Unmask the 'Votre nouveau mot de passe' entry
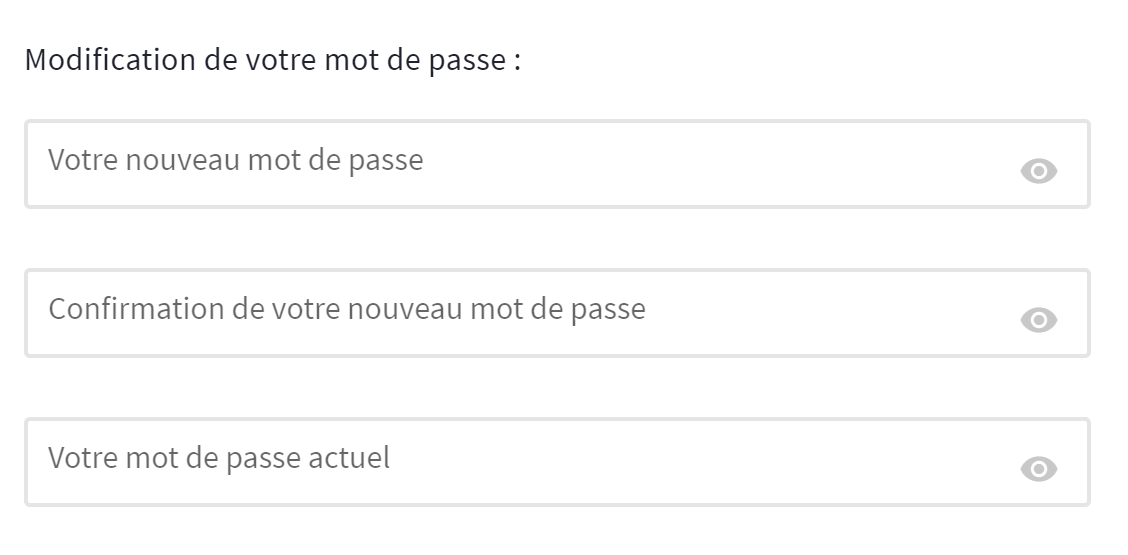Viewport: 1128px width, 555px height. tap(1039, 171)
